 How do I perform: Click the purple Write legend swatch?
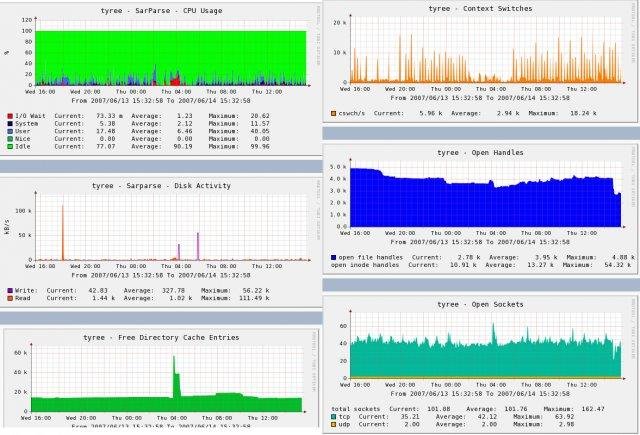pos(9,291)
